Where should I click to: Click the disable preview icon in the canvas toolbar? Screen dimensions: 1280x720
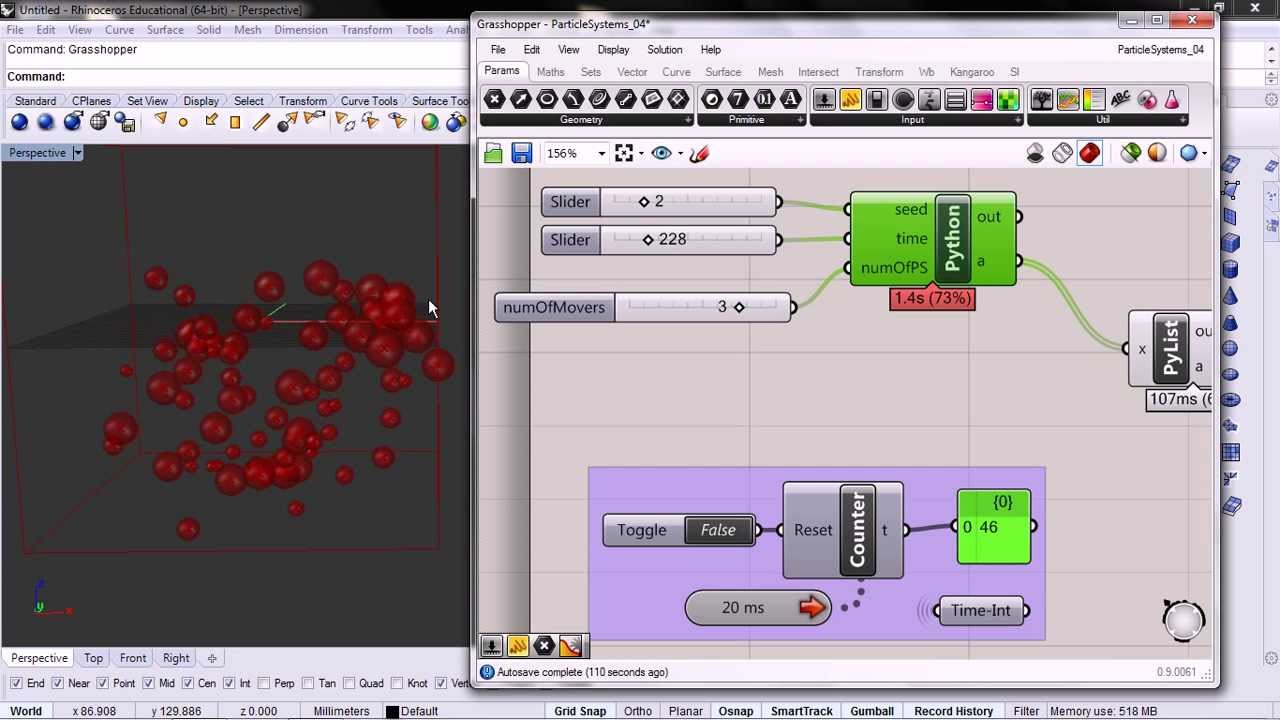[1035, 153]
